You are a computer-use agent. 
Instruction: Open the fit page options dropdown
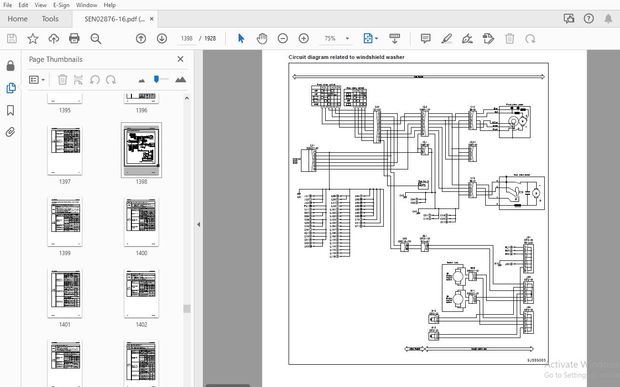[x=370, y=38]
